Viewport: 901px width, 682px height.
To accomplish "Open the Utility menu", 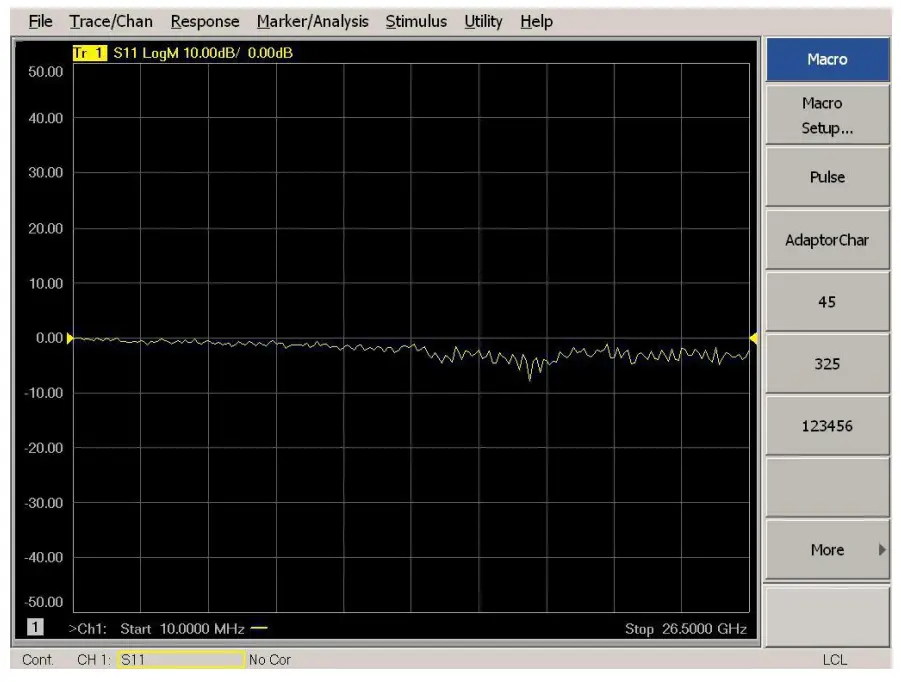I will 483,21.
